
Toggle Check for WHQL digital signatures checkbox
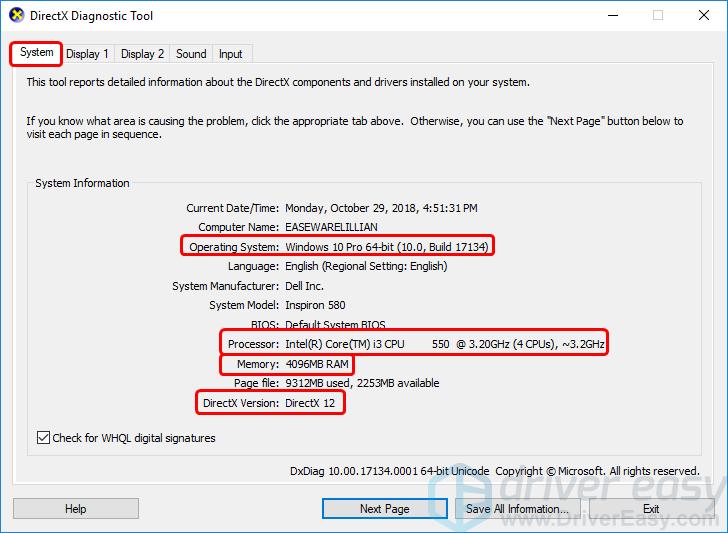[43, 437]
